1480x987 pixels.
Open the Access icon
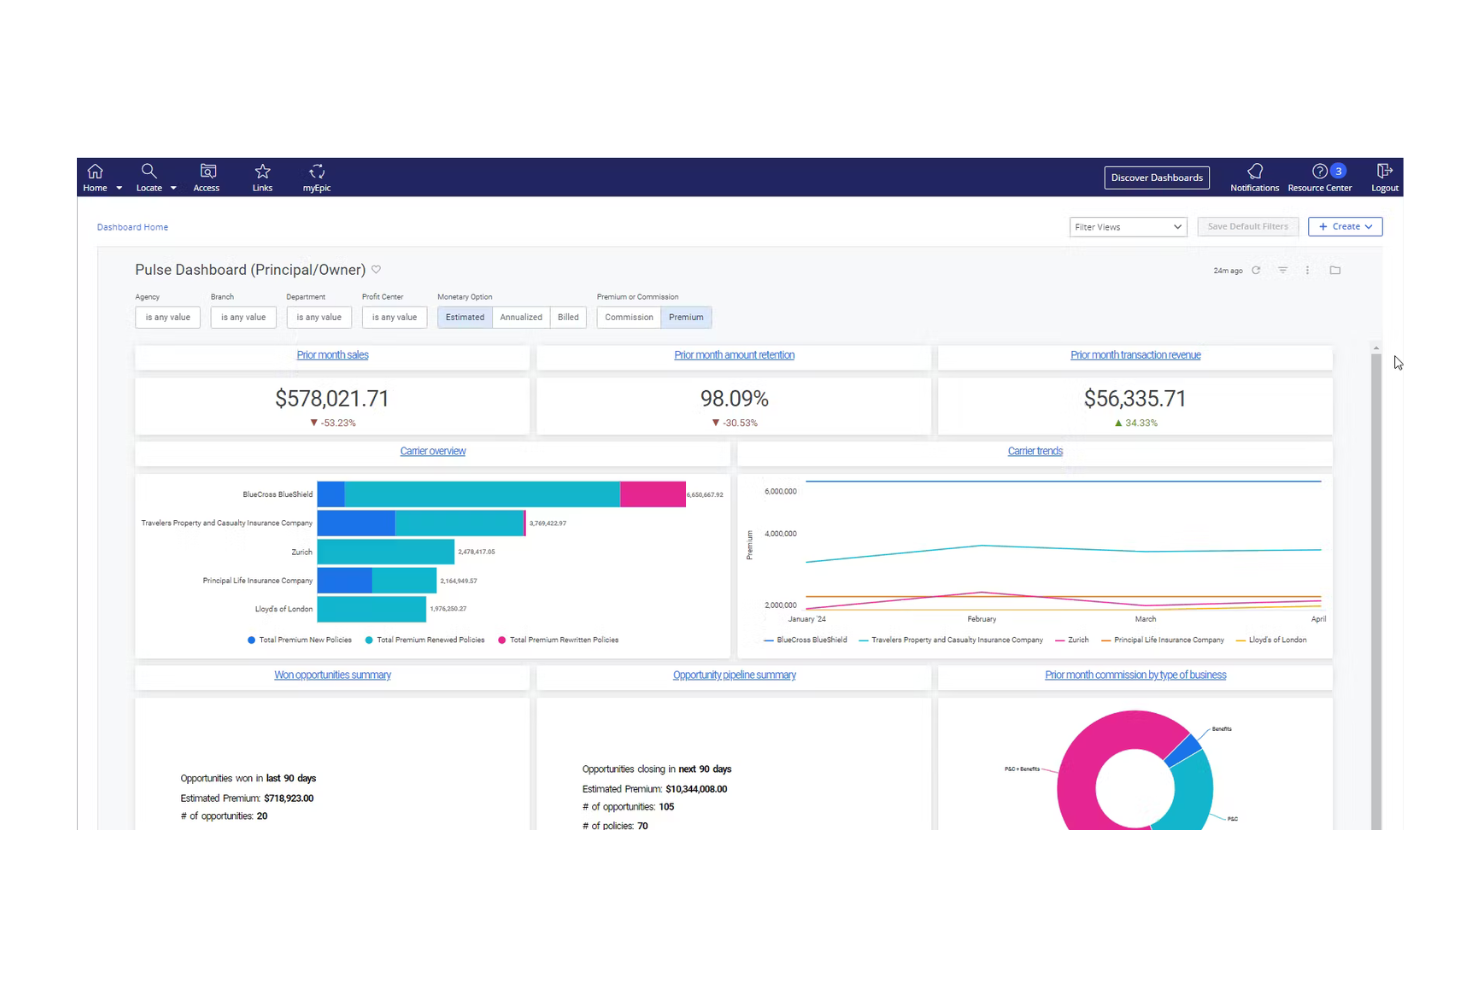(x=208, y=171)
